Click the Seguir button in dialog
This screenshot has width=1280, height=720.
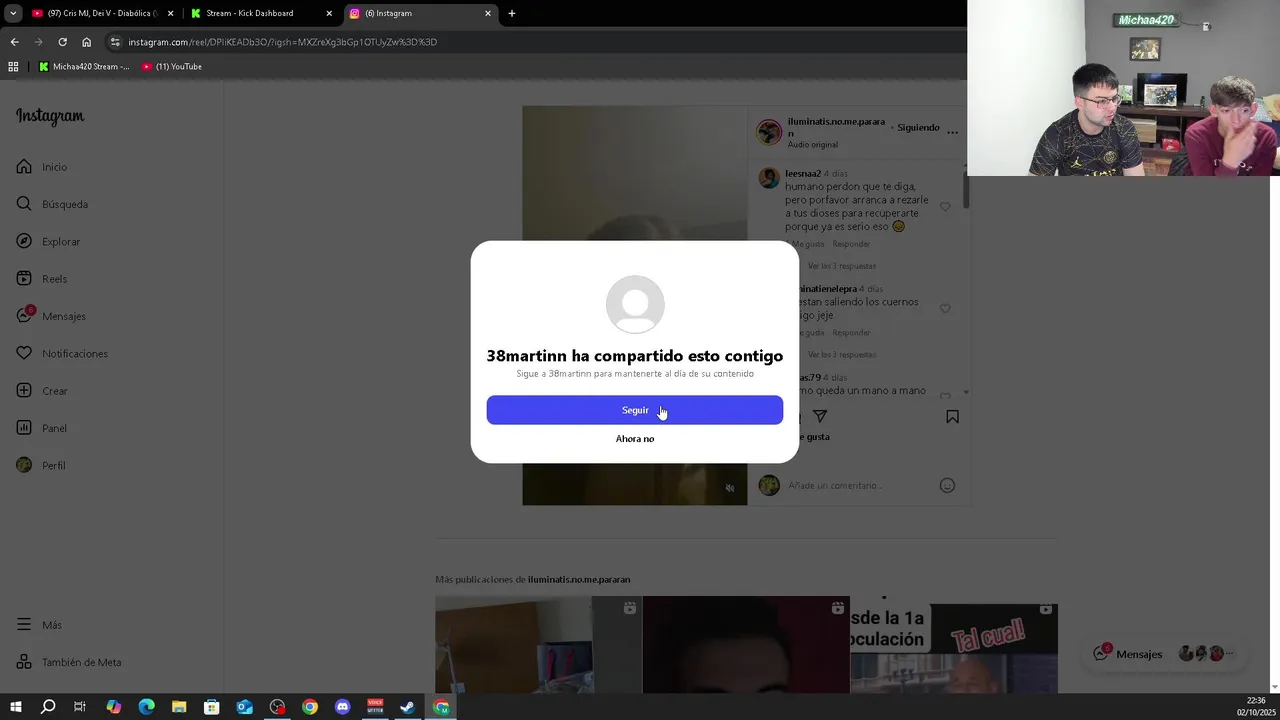[634, 410]
